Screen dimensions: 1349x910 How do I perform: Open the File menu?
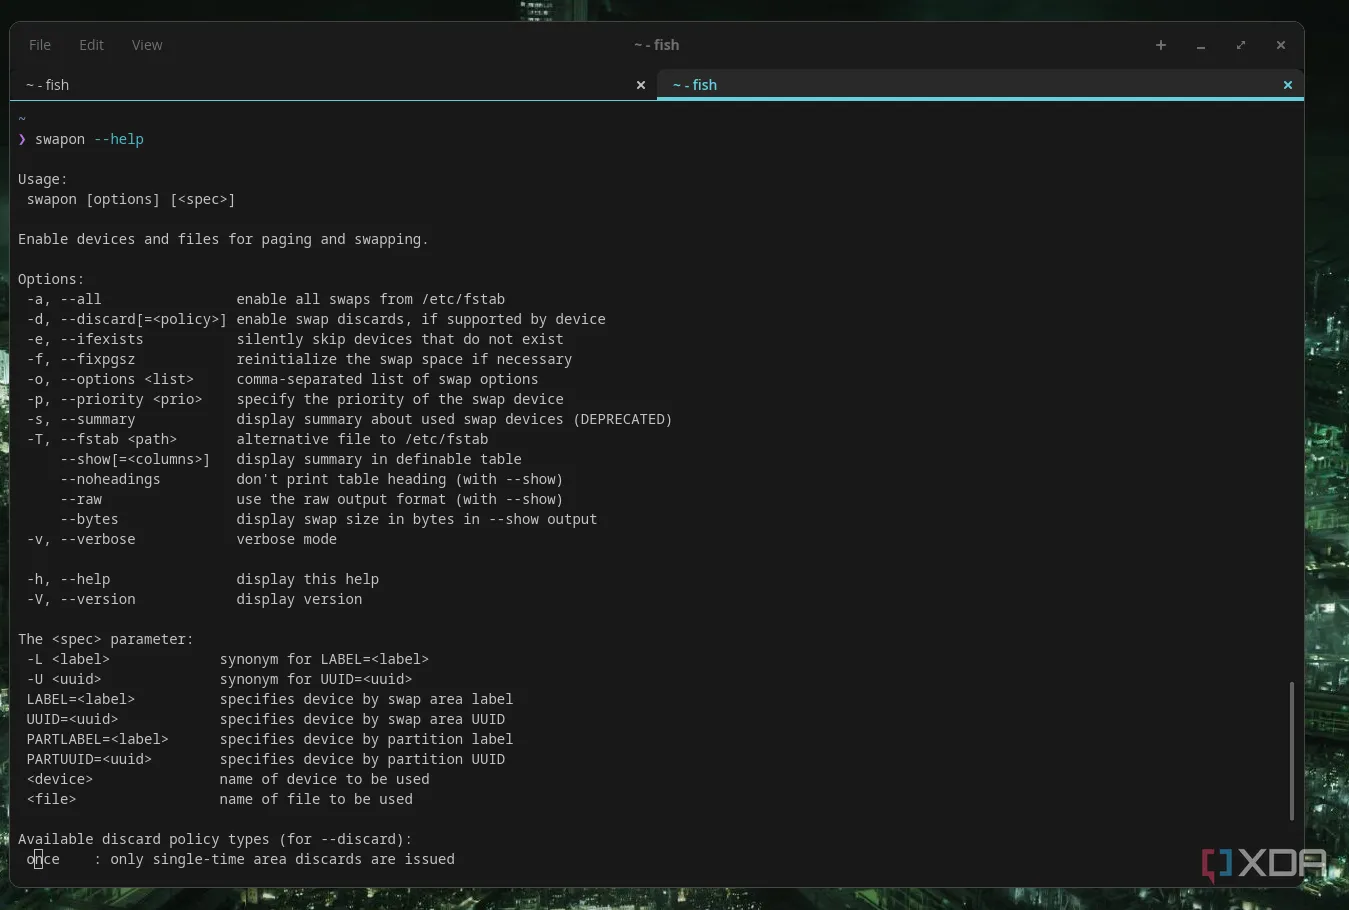tap(40, 45)
